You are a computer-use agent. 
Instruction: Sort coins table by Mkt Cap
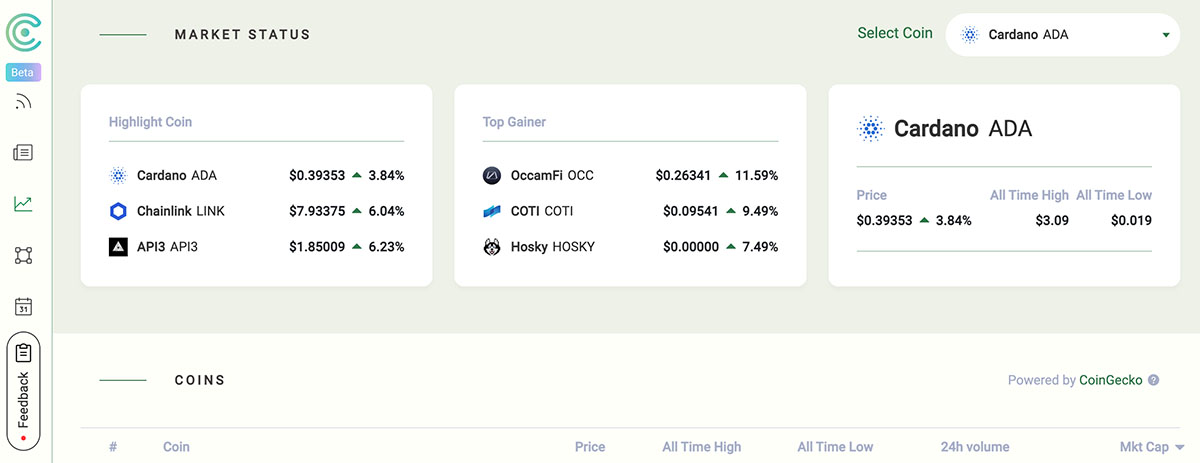click(1152, 447)
